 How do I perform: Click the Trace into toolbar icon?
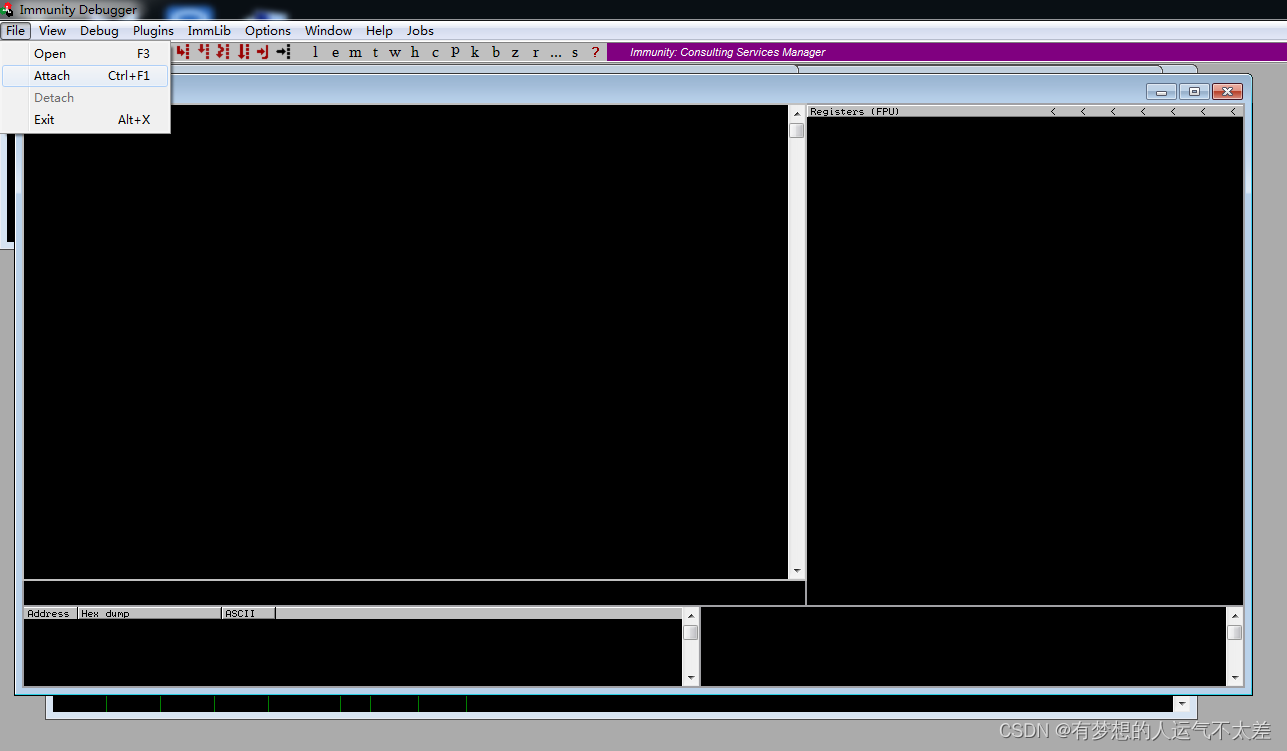[223, 52]
